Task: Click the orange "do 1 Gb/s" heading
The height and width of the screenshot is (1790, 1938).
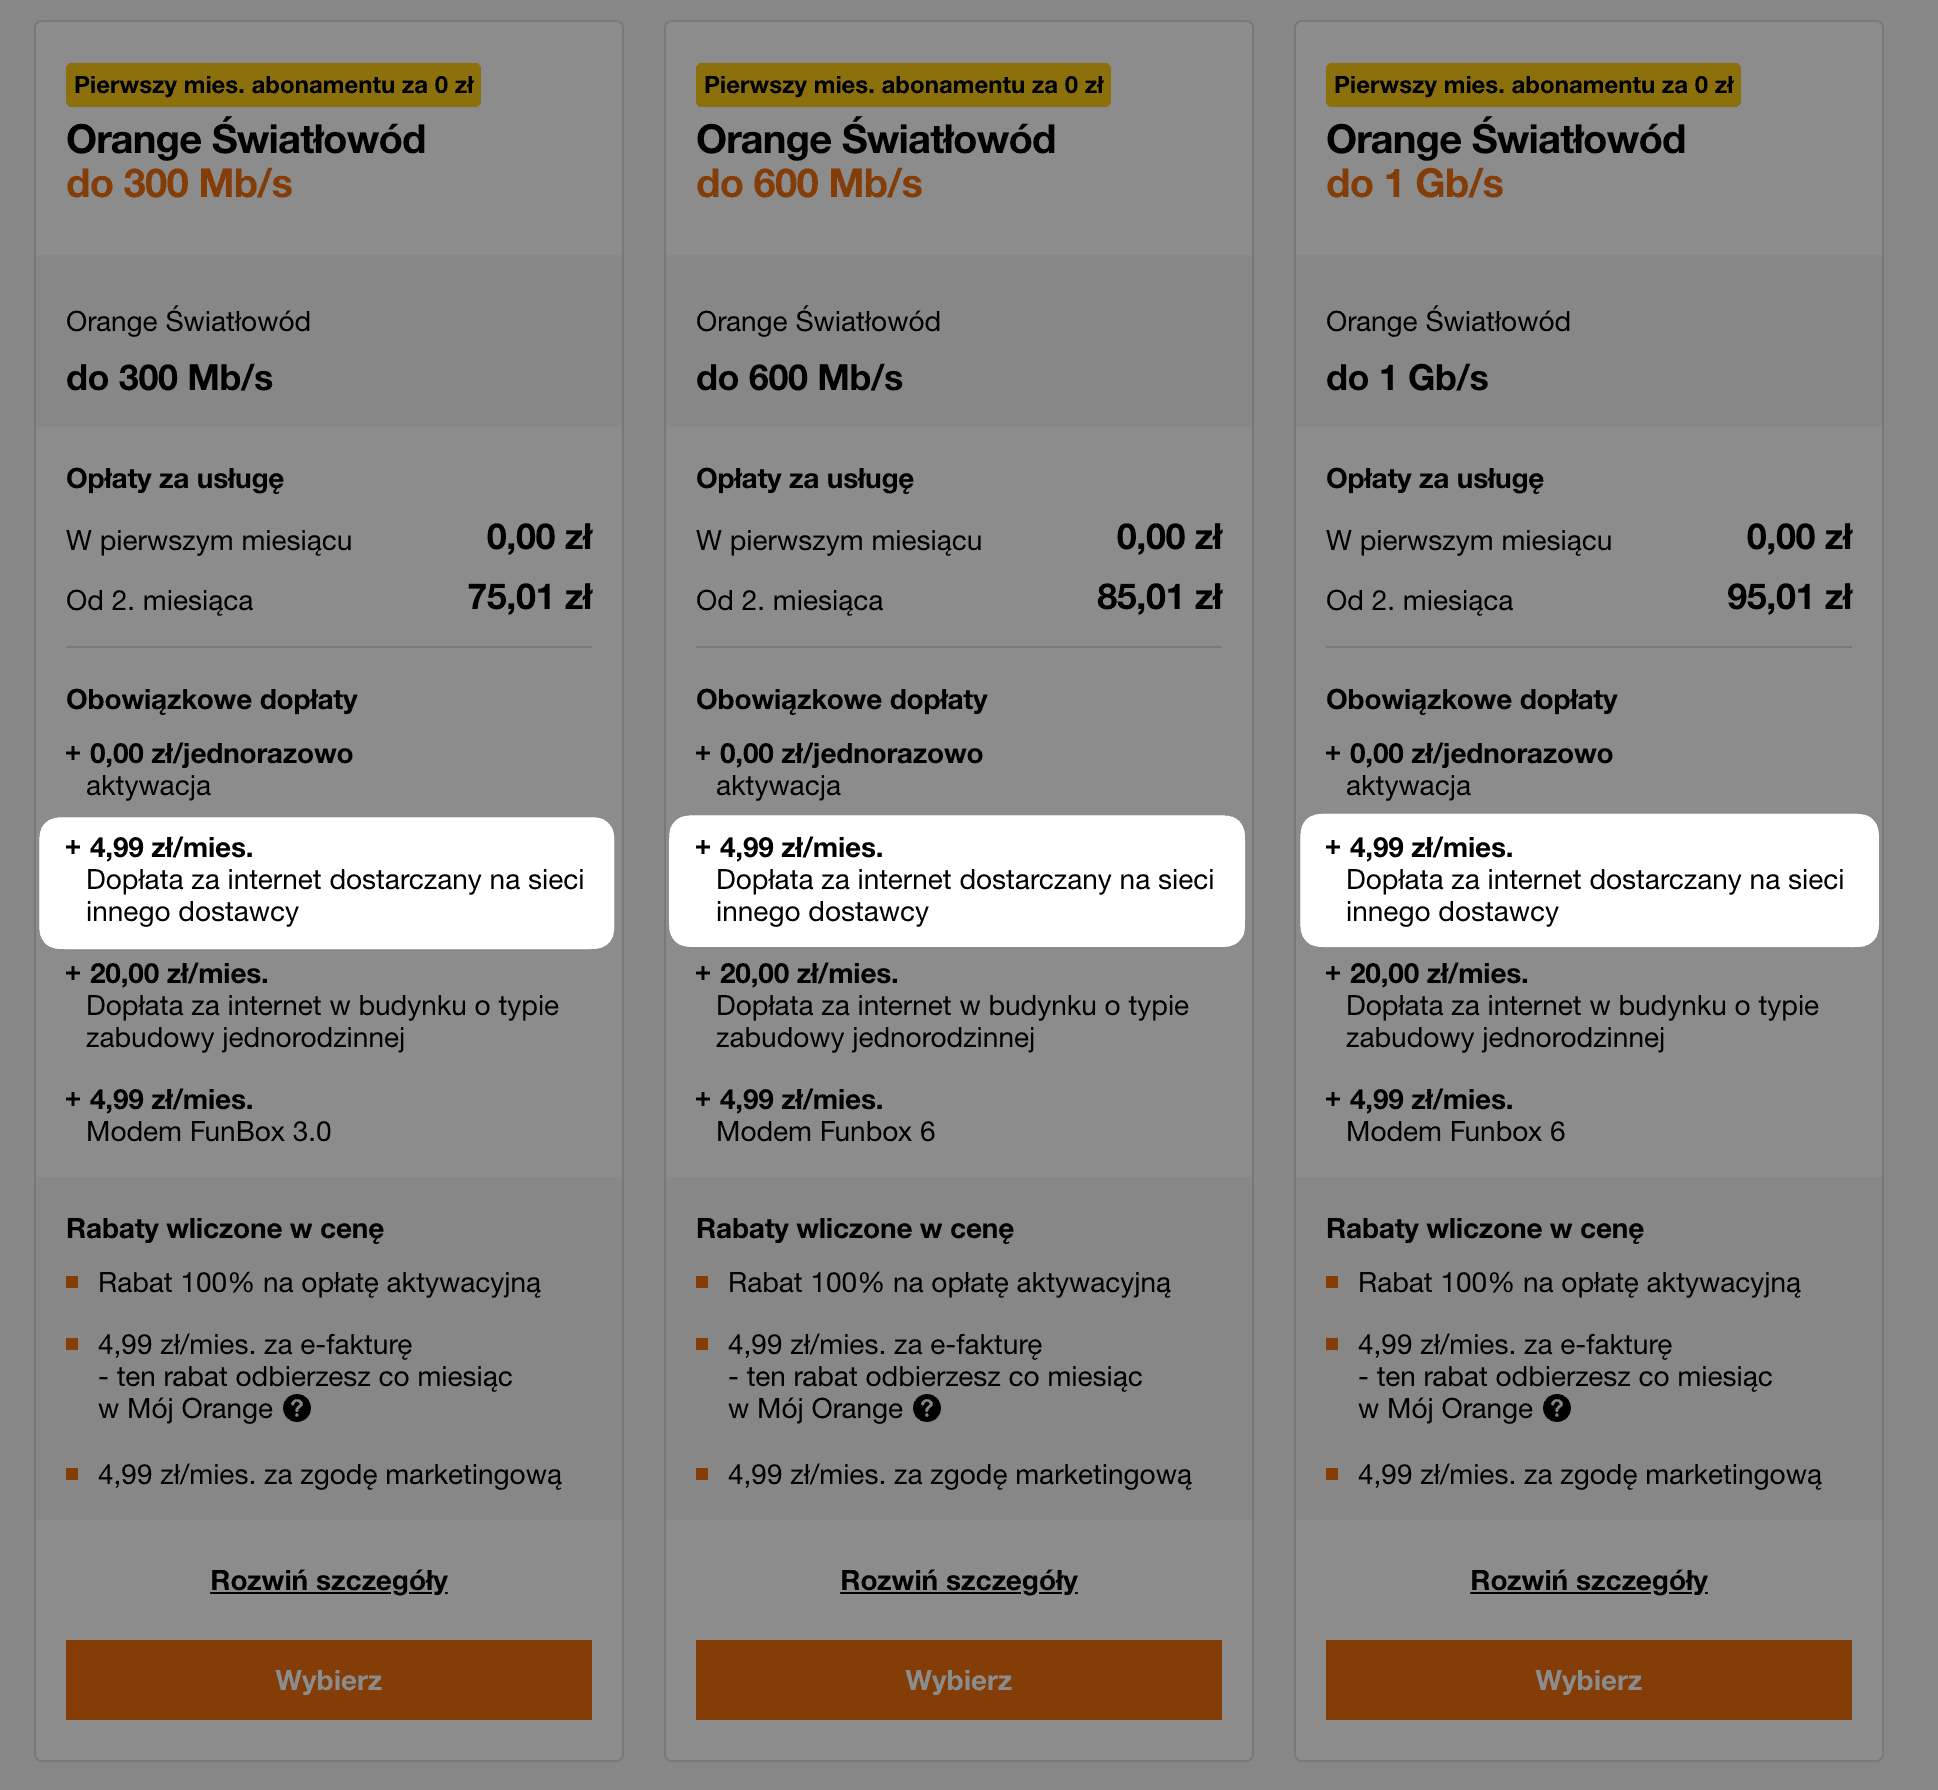Action: tap(1414, 184)
